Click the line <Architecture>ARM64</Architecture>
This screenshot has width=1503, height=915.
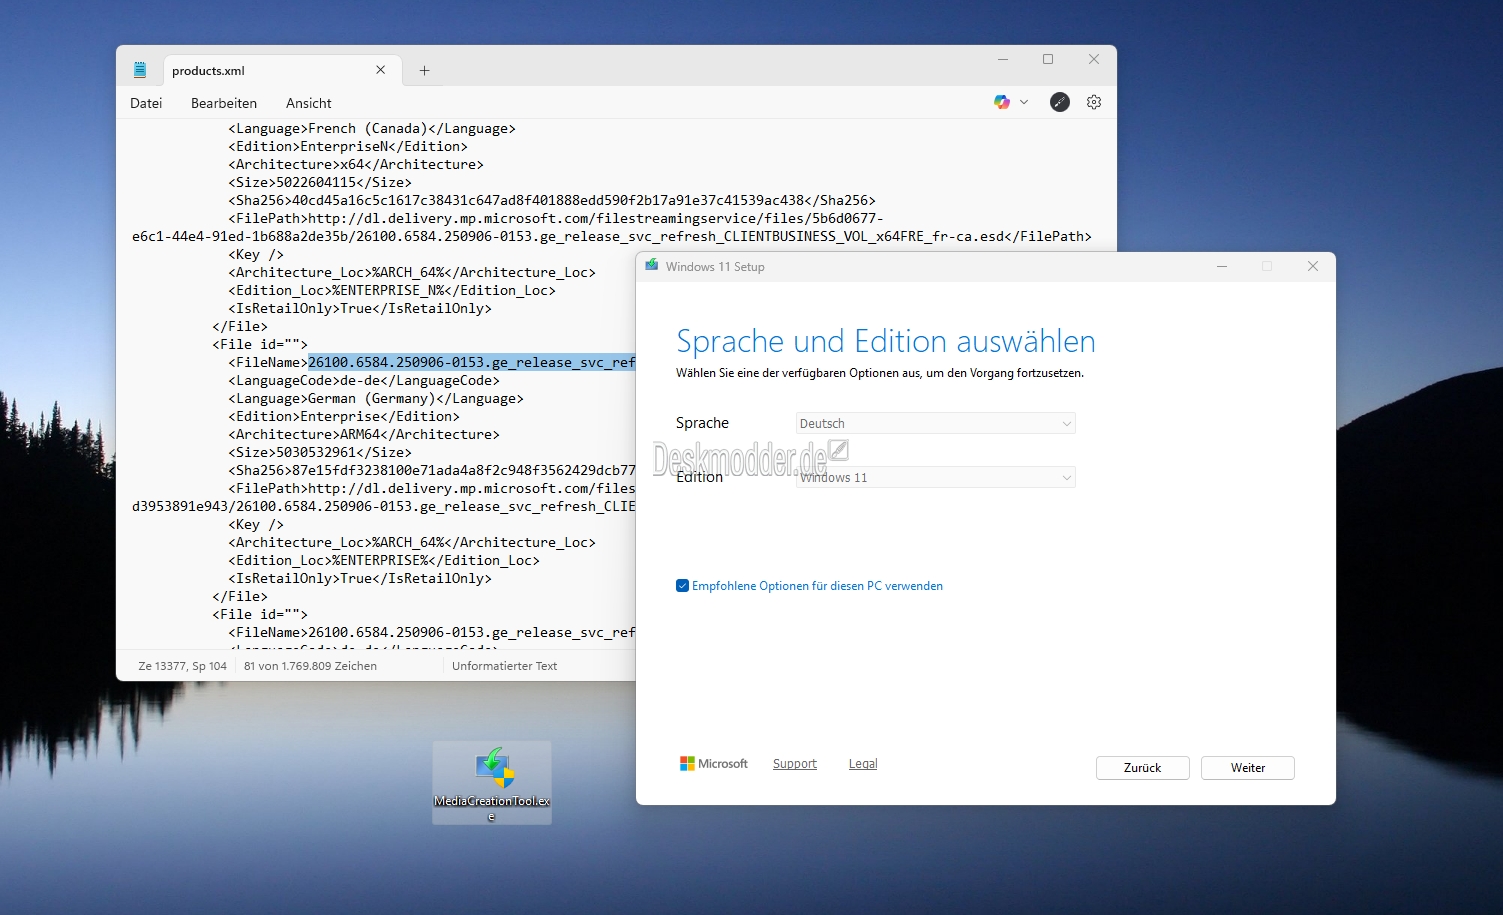click(364, 434)
